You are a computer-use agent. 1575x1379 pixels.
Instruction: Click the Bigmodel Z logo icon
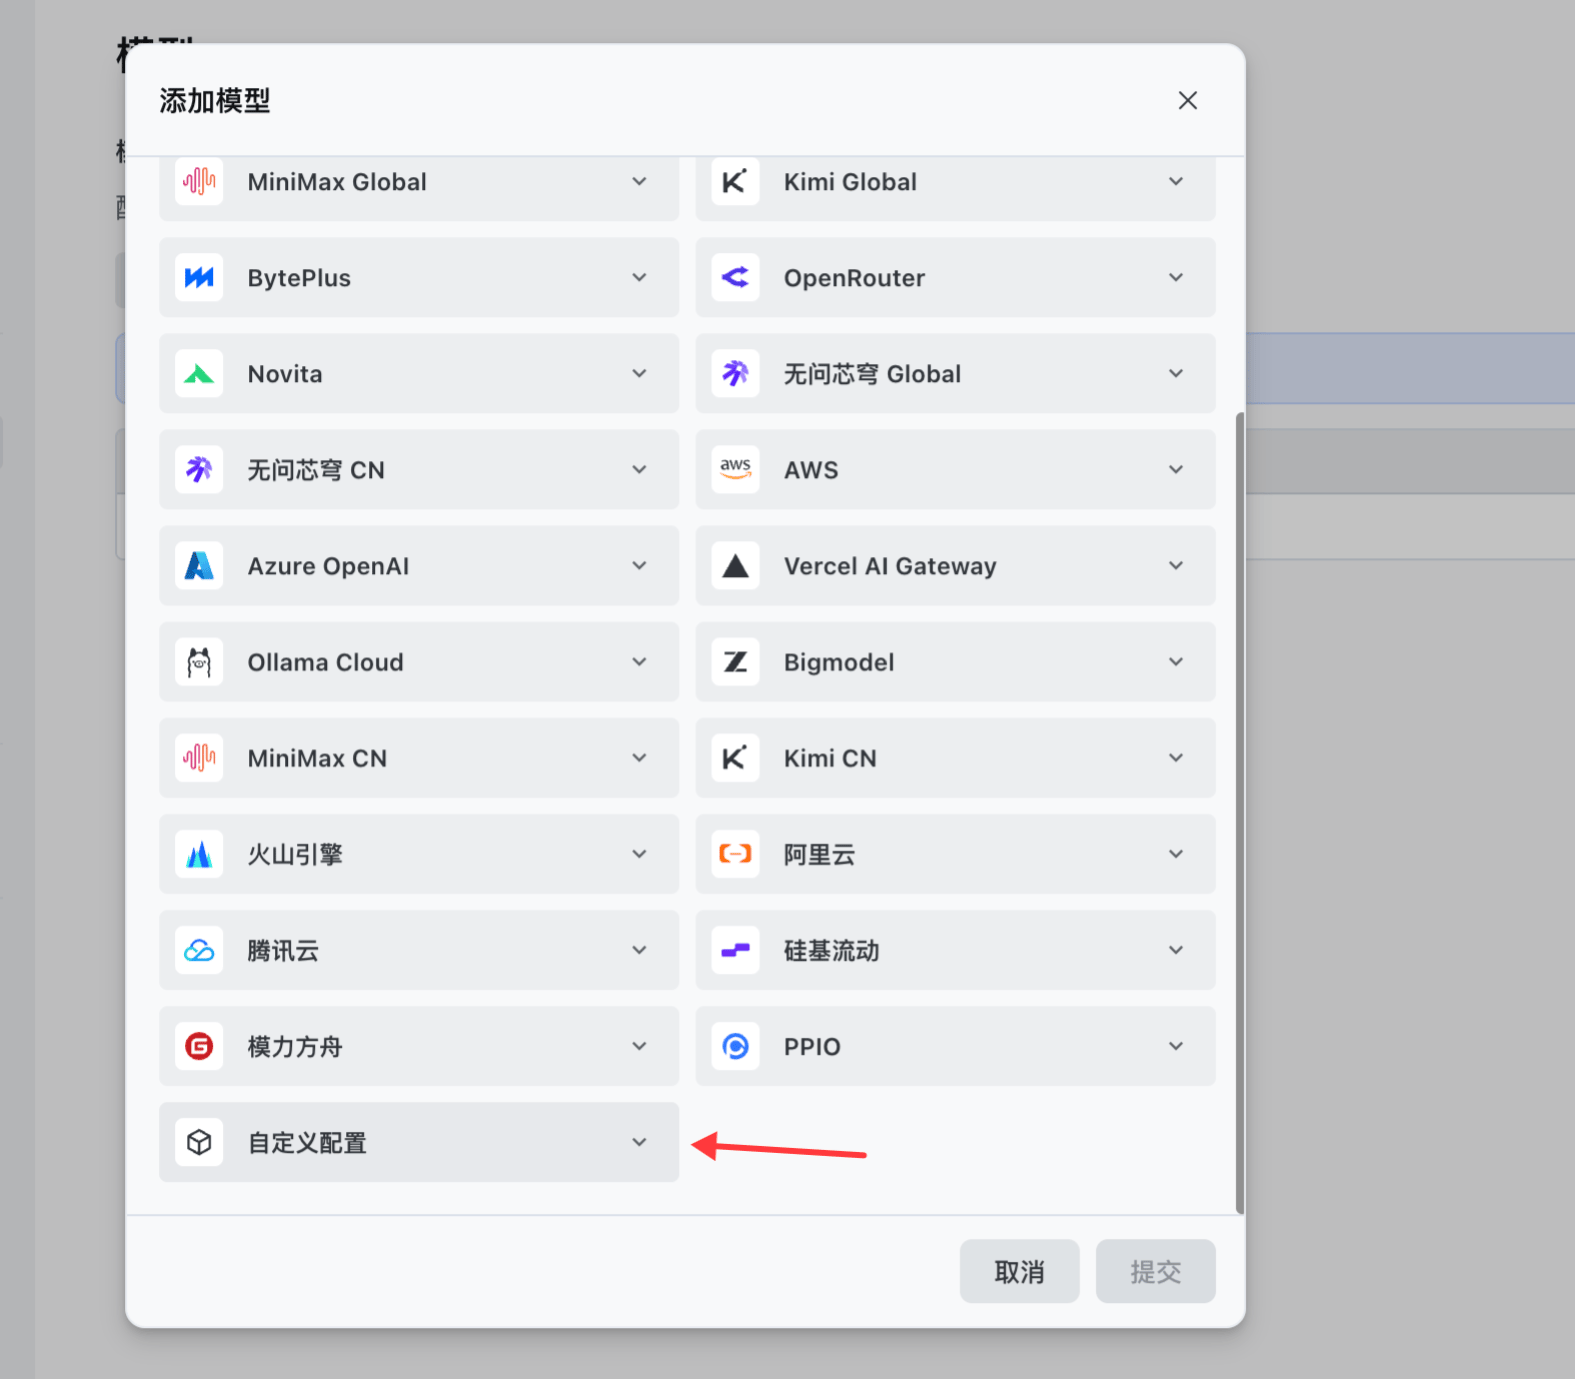pos(735,662)
